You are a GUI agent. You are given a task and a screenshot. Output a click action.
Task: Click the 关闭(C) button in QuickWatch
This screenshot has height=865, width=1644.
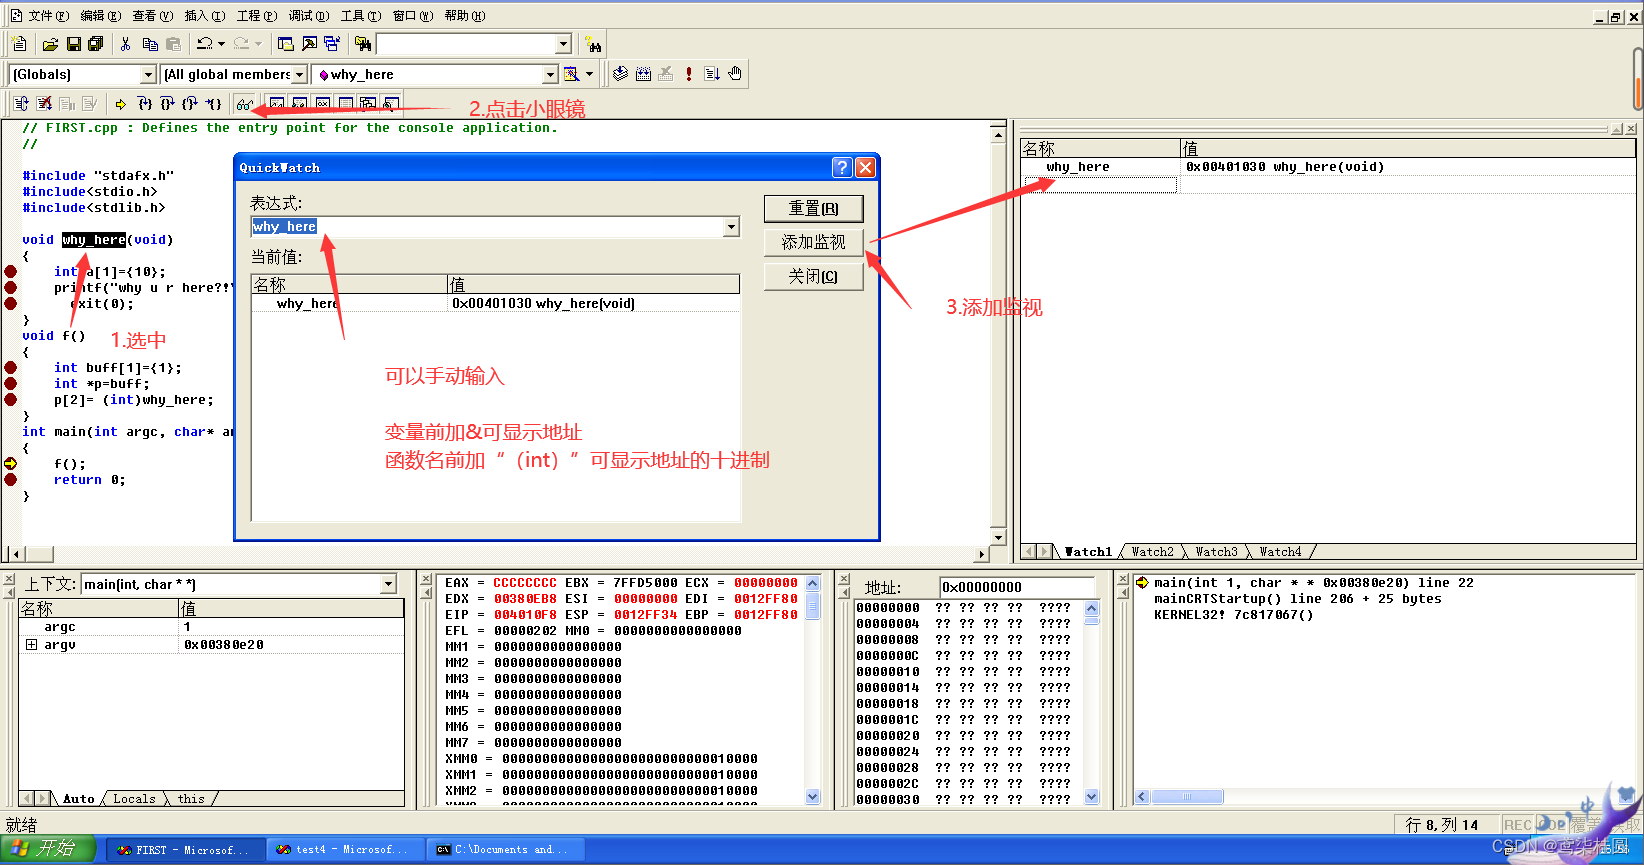pyautogui.click(x=813, y=276)
